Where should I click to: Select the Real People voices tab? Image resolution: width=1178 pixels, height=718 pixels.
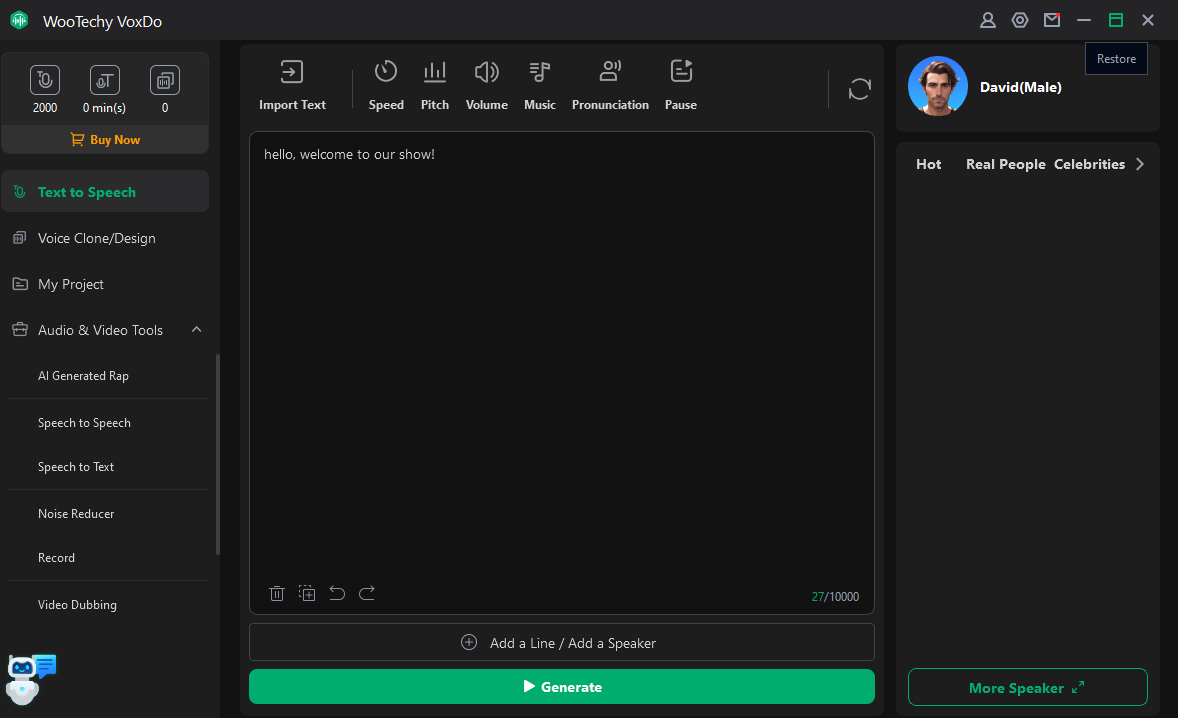coord(1005,164)
